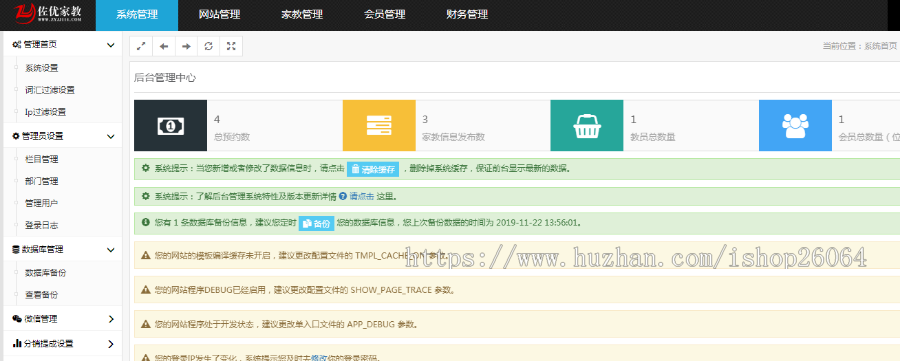Click the 清除缓存 button

pyautogui.click(x=373, y=169)
